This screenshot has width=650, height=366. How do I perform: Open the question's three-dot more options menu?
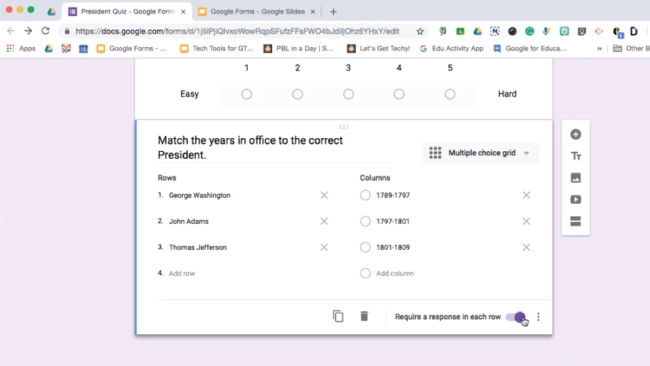[x=538, y=317]
